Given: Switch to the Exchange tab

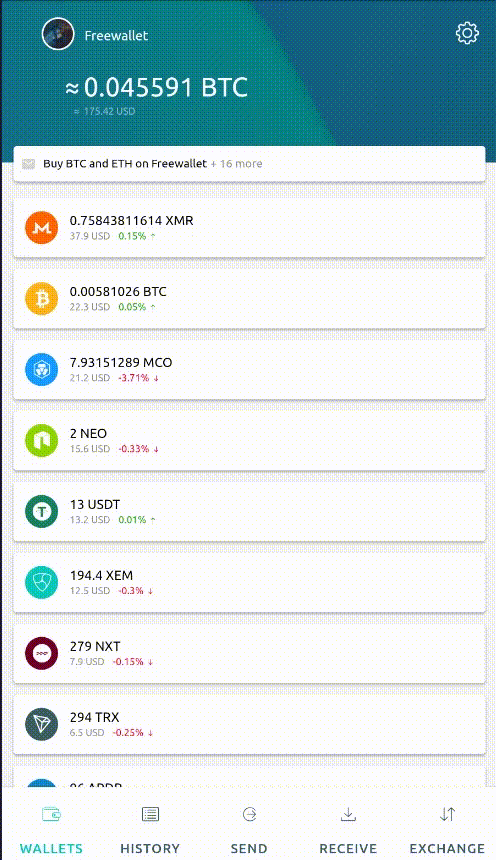Looking at the screenshot, I should pyautogui.click(x=447, y=830).
